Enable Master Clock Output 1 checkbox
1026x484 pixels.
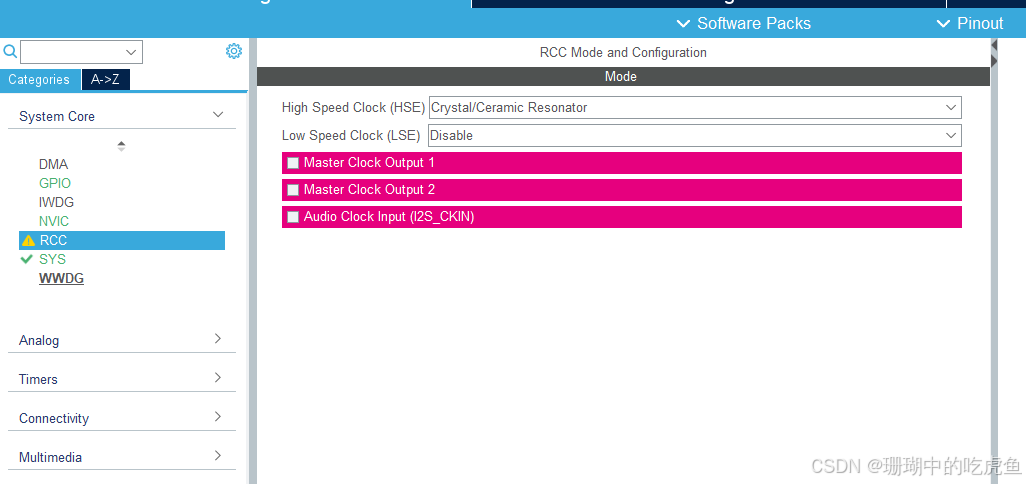pos(292,163)
